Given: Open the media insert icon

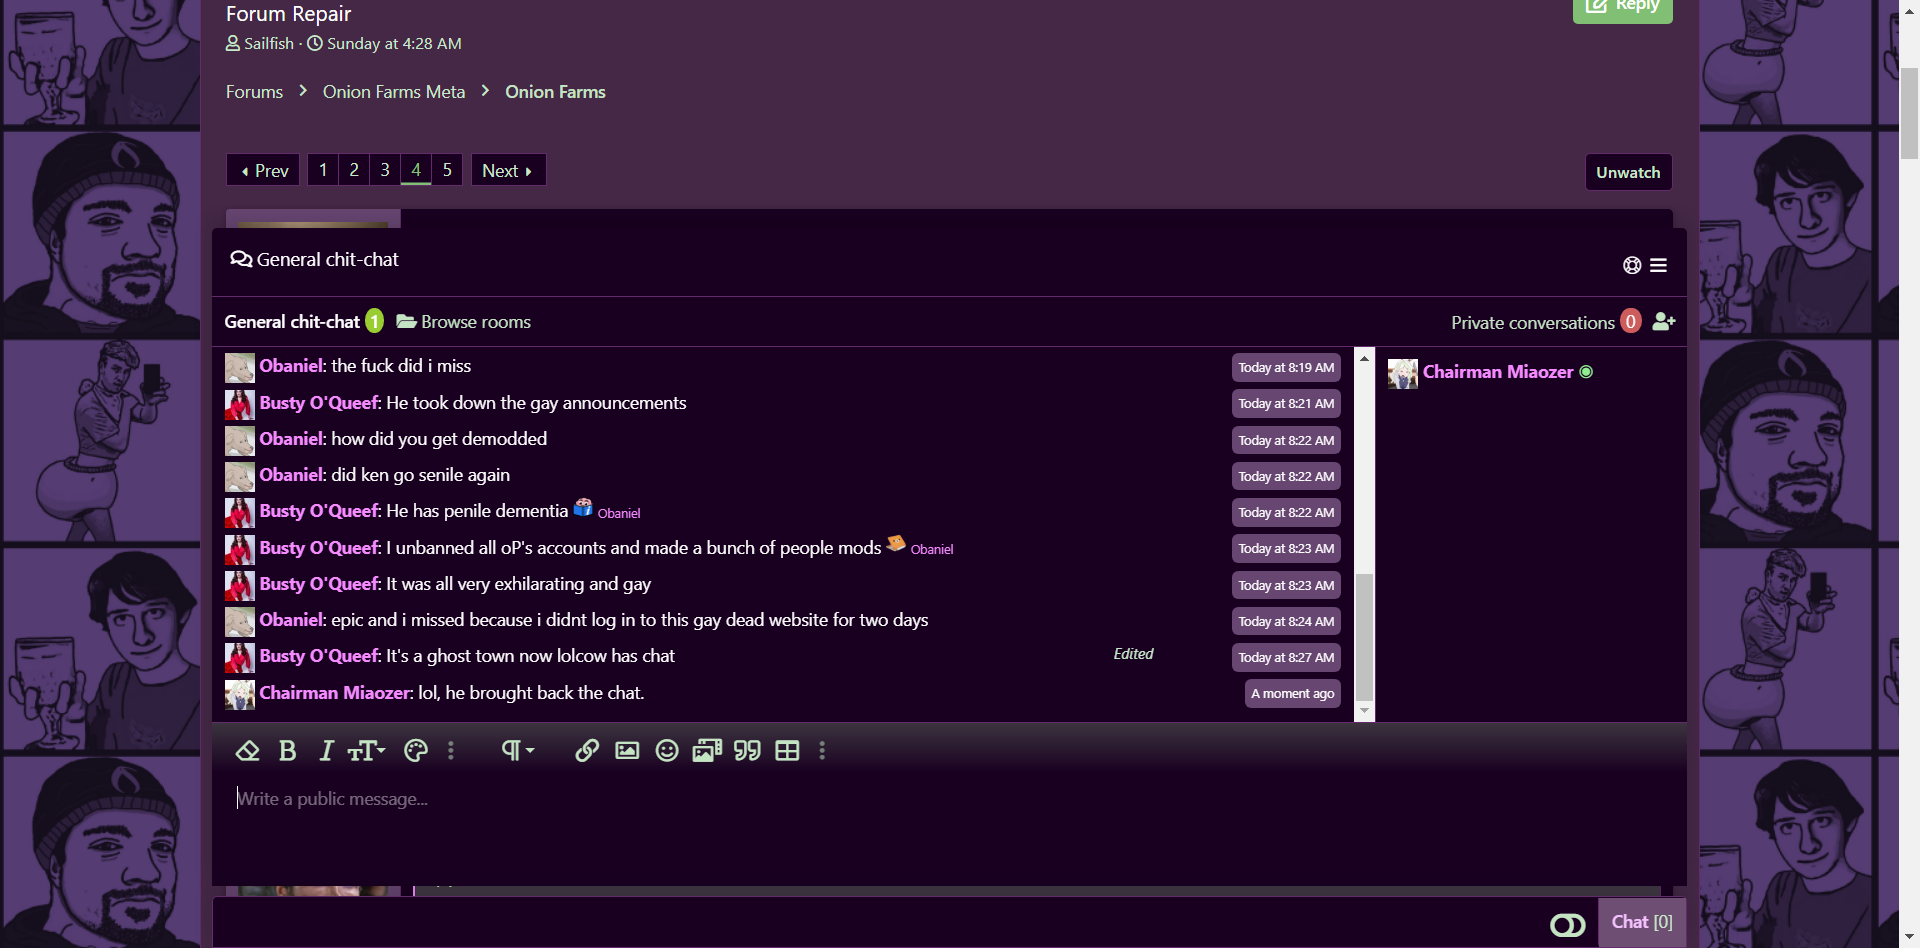Looking at the screenshot, I should [707, 750].
